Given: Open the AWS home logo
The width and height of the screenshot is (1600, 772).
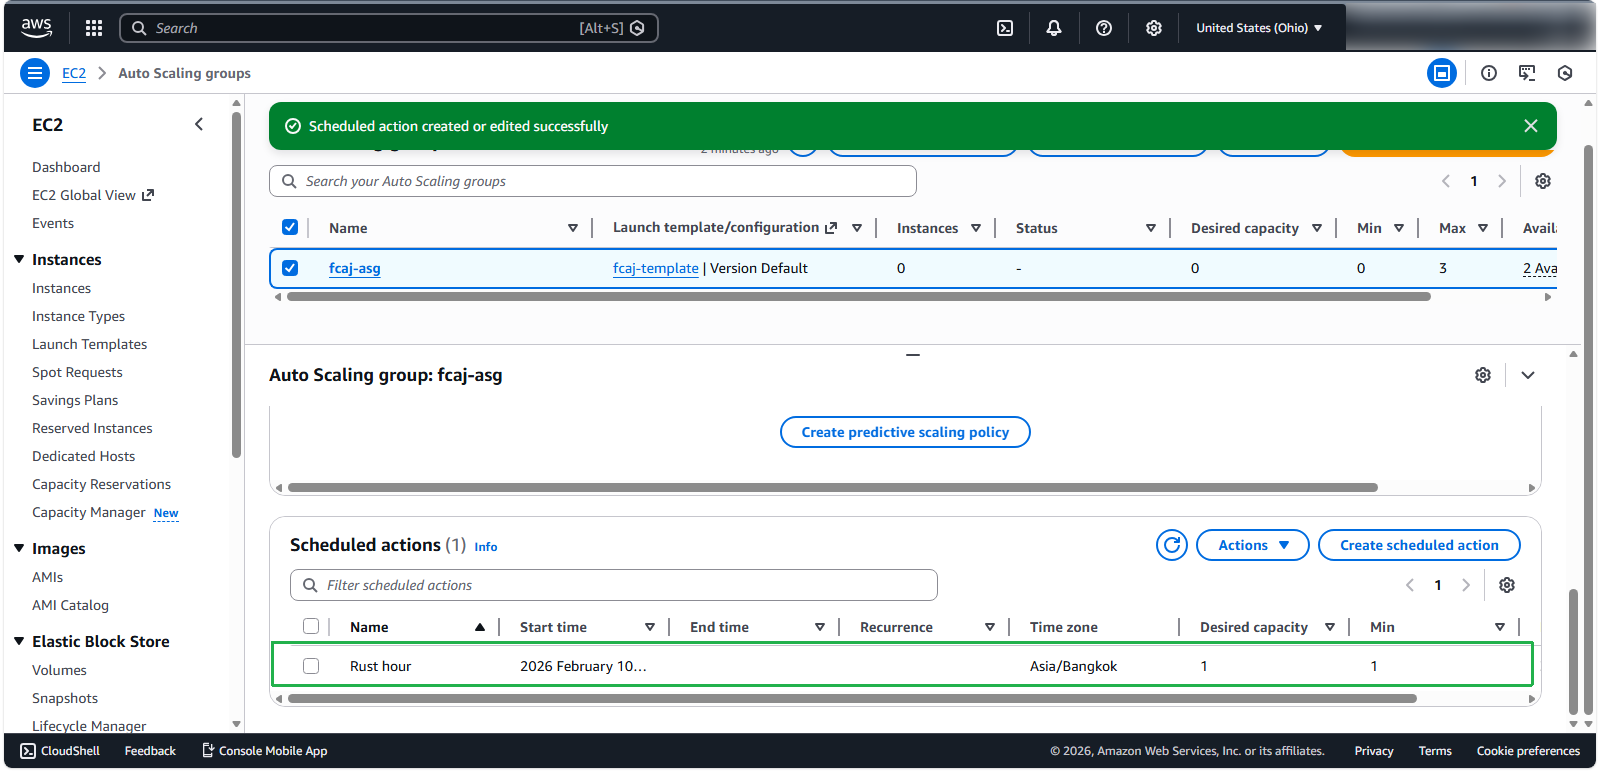Looking at the screenshot, I should point(37,28).
